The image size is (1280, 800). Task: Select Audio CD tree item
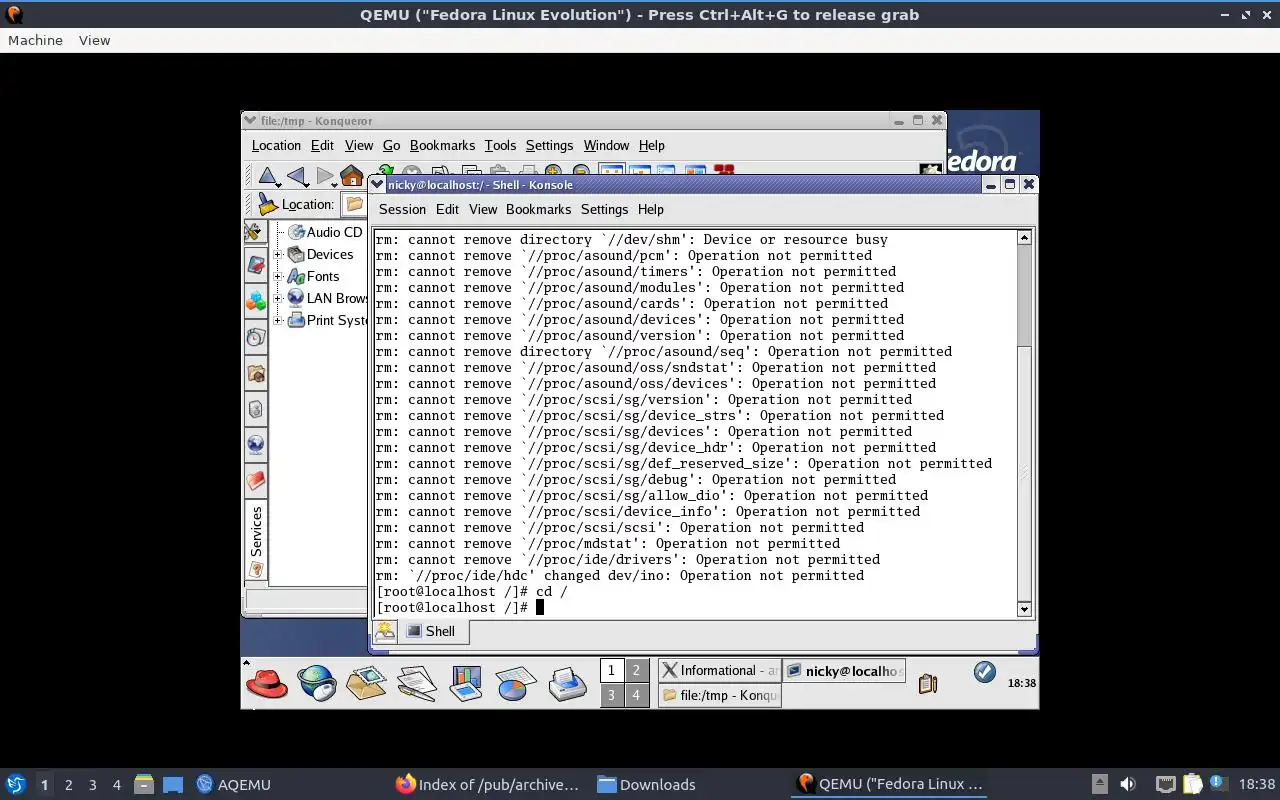(325, 232)
